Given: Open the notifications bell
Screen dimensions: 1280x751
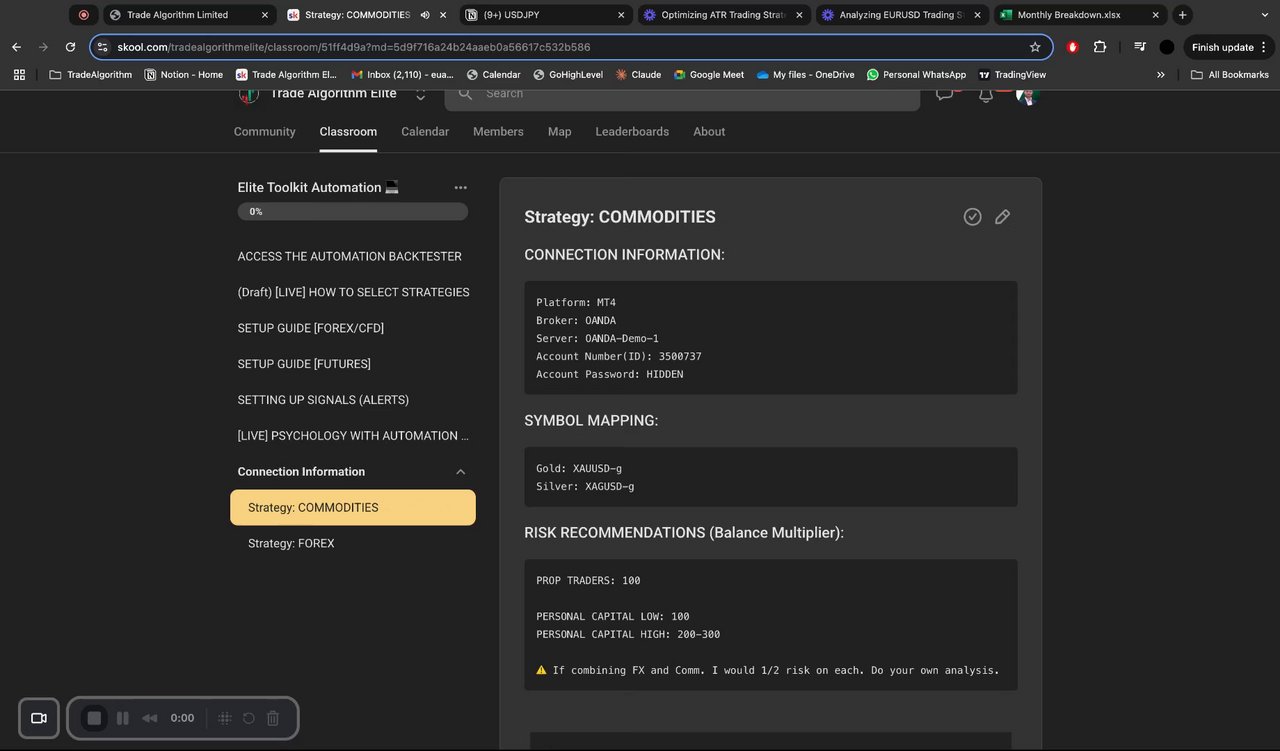Looking at the screenshot, I should (x=986, y=94).
